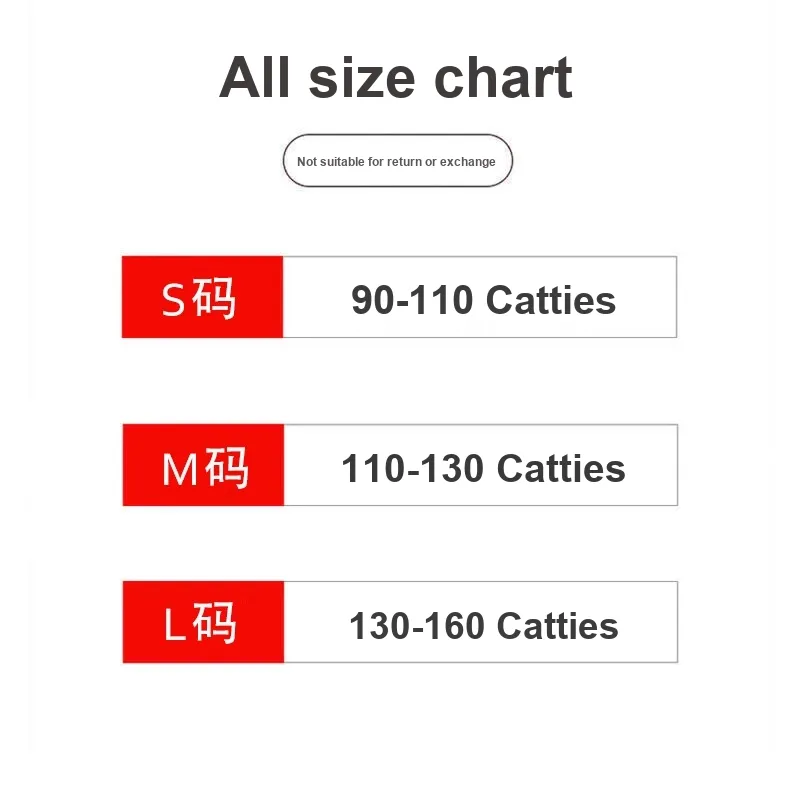
Task: Click the letter M in the medium size label
Action: pos(180,469)
